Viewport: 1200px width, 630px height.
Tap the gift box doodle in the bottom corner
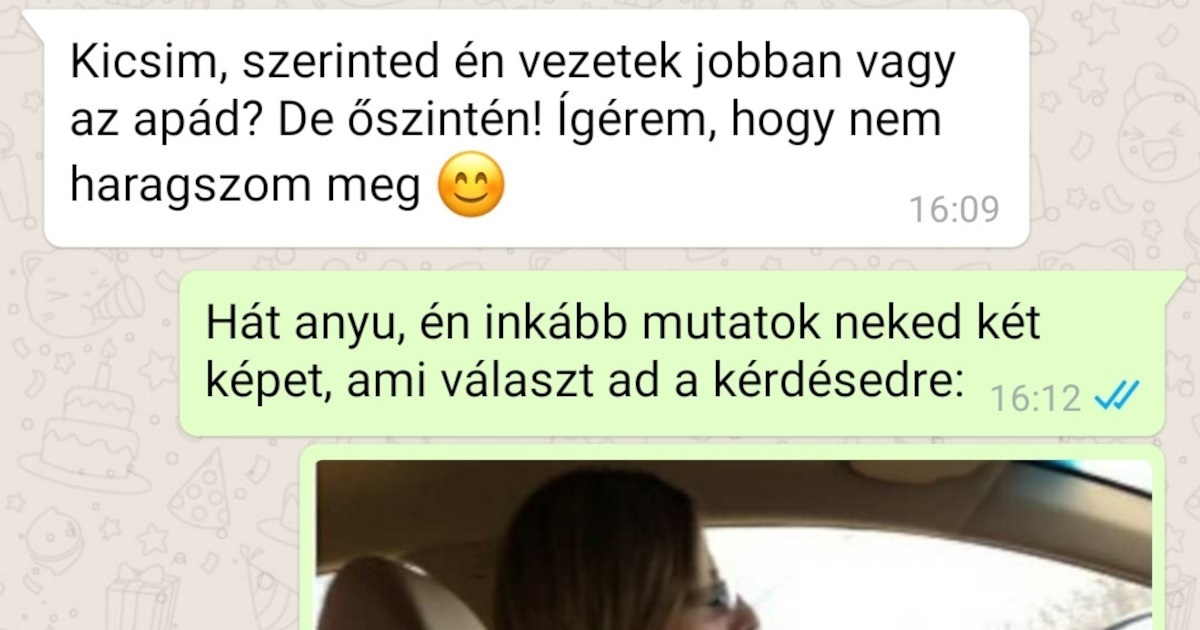tap(140, 597)
